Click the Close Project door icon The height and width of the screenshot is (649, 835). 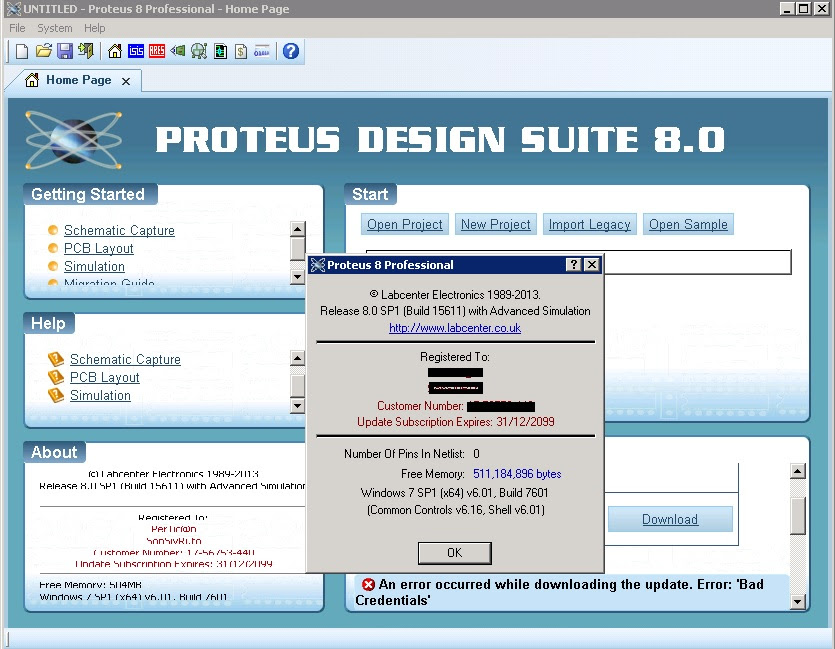pos(86,51)
